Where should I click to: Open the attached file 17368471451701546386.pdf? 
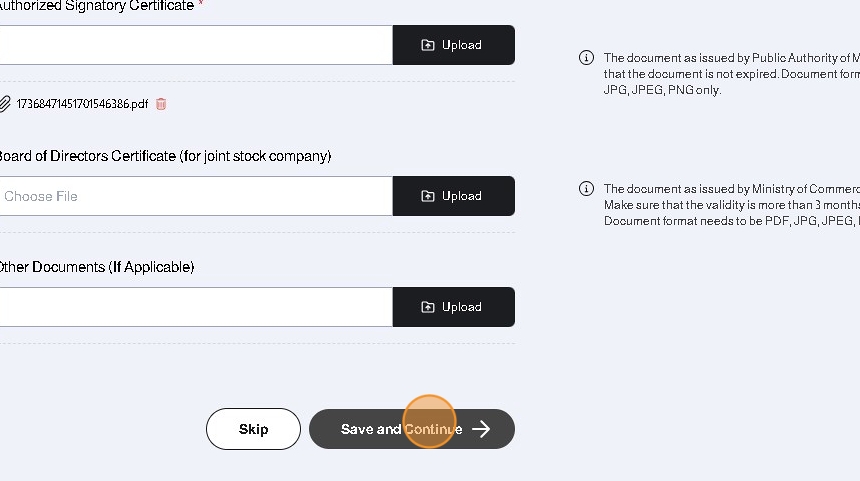tap(82, 104)
